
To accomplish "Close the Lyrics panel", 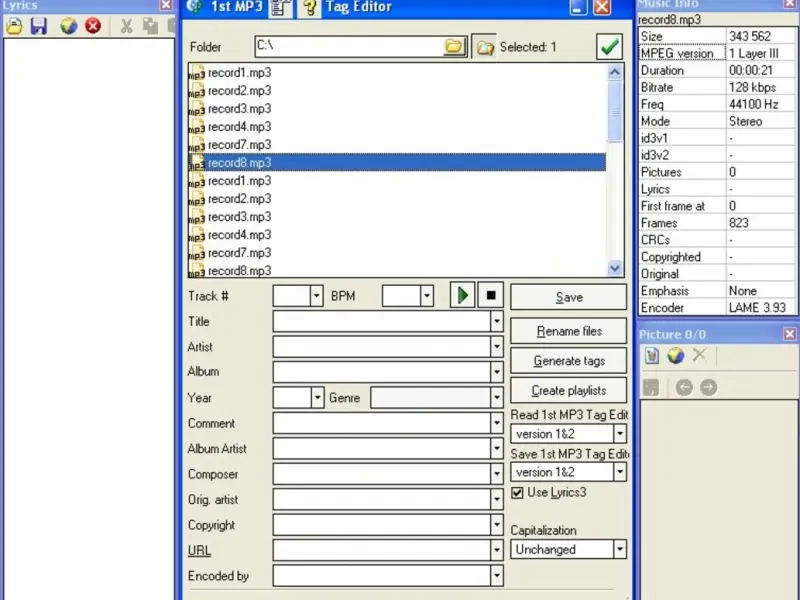I will pos(166,5).
